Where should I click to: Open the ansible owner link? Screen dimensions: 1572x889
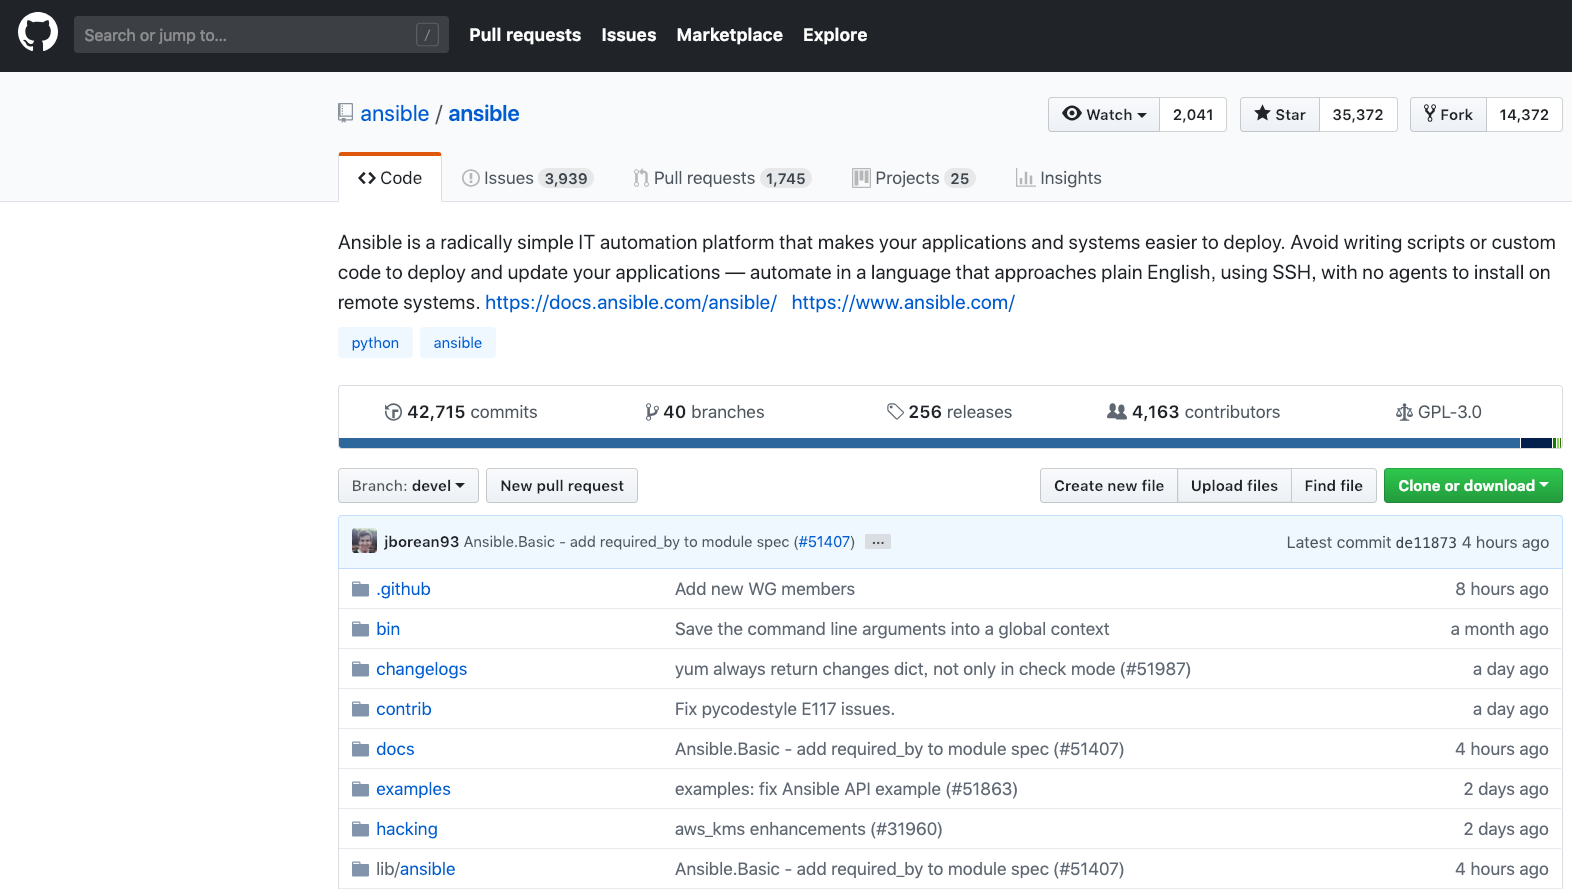click(x=395, y=113)
